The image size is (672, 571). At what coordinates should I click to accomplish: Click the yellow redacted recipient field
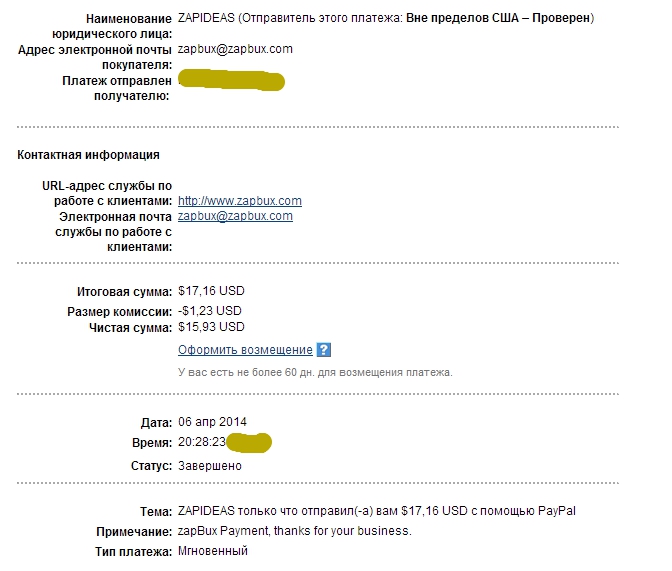(x=231, y=80)
